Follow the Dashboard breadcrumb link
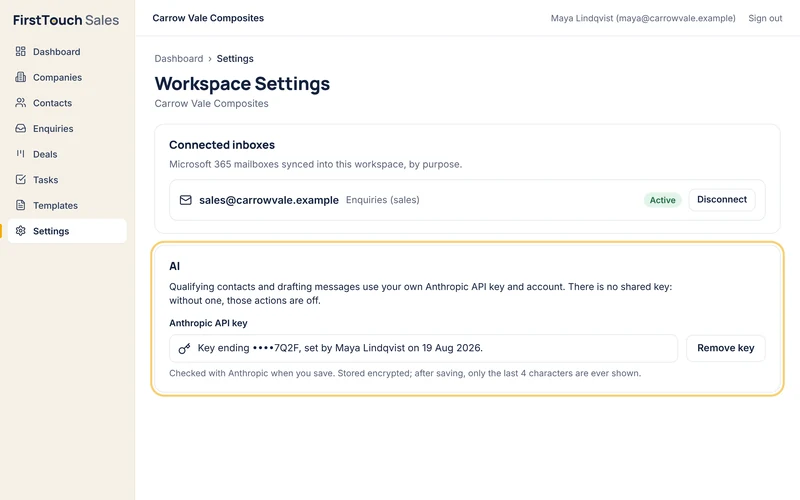 [179, 59]
